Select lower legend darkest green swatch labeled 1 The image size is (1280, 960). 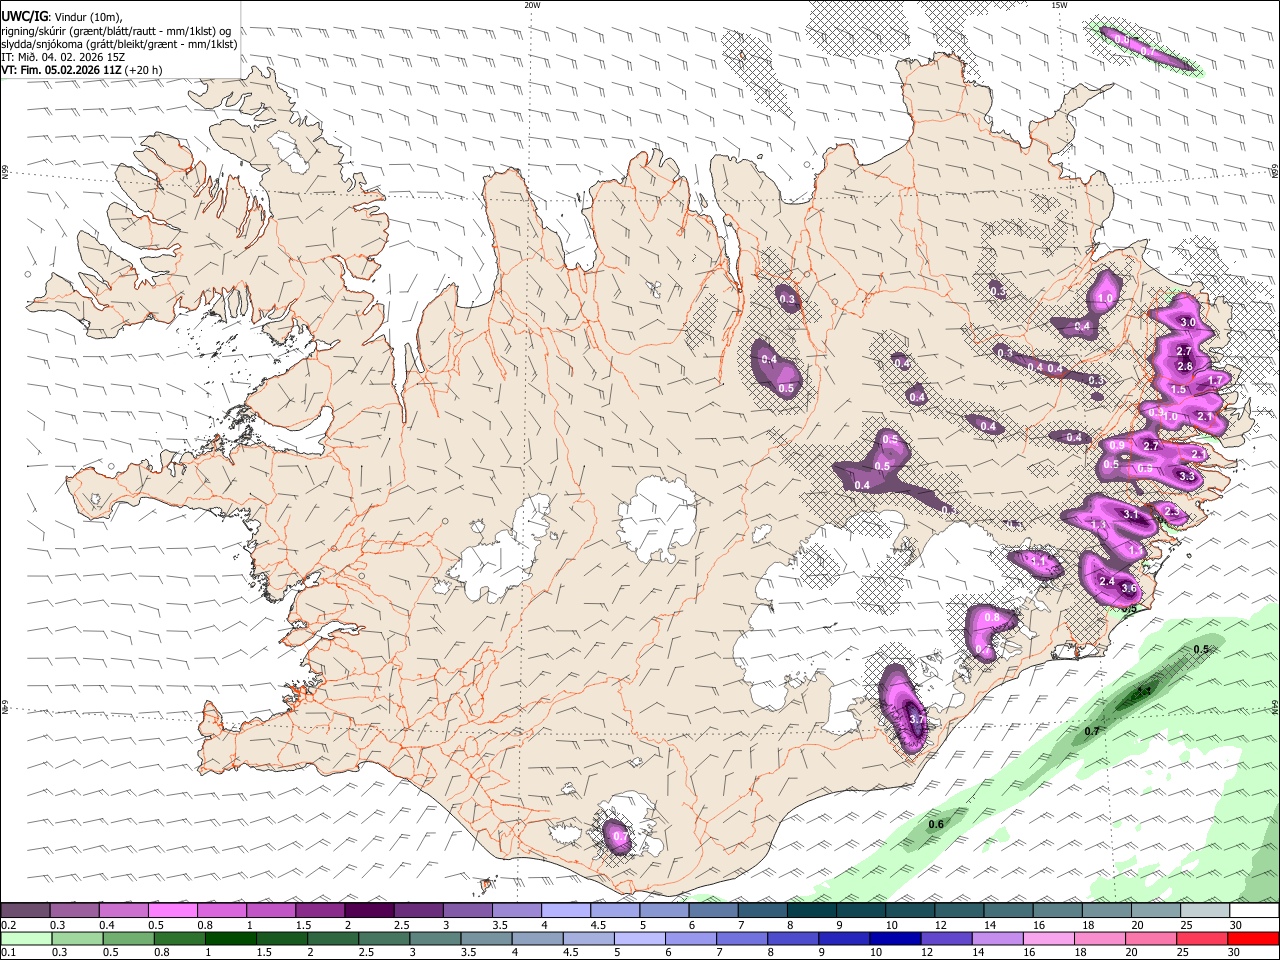[230, 938]
